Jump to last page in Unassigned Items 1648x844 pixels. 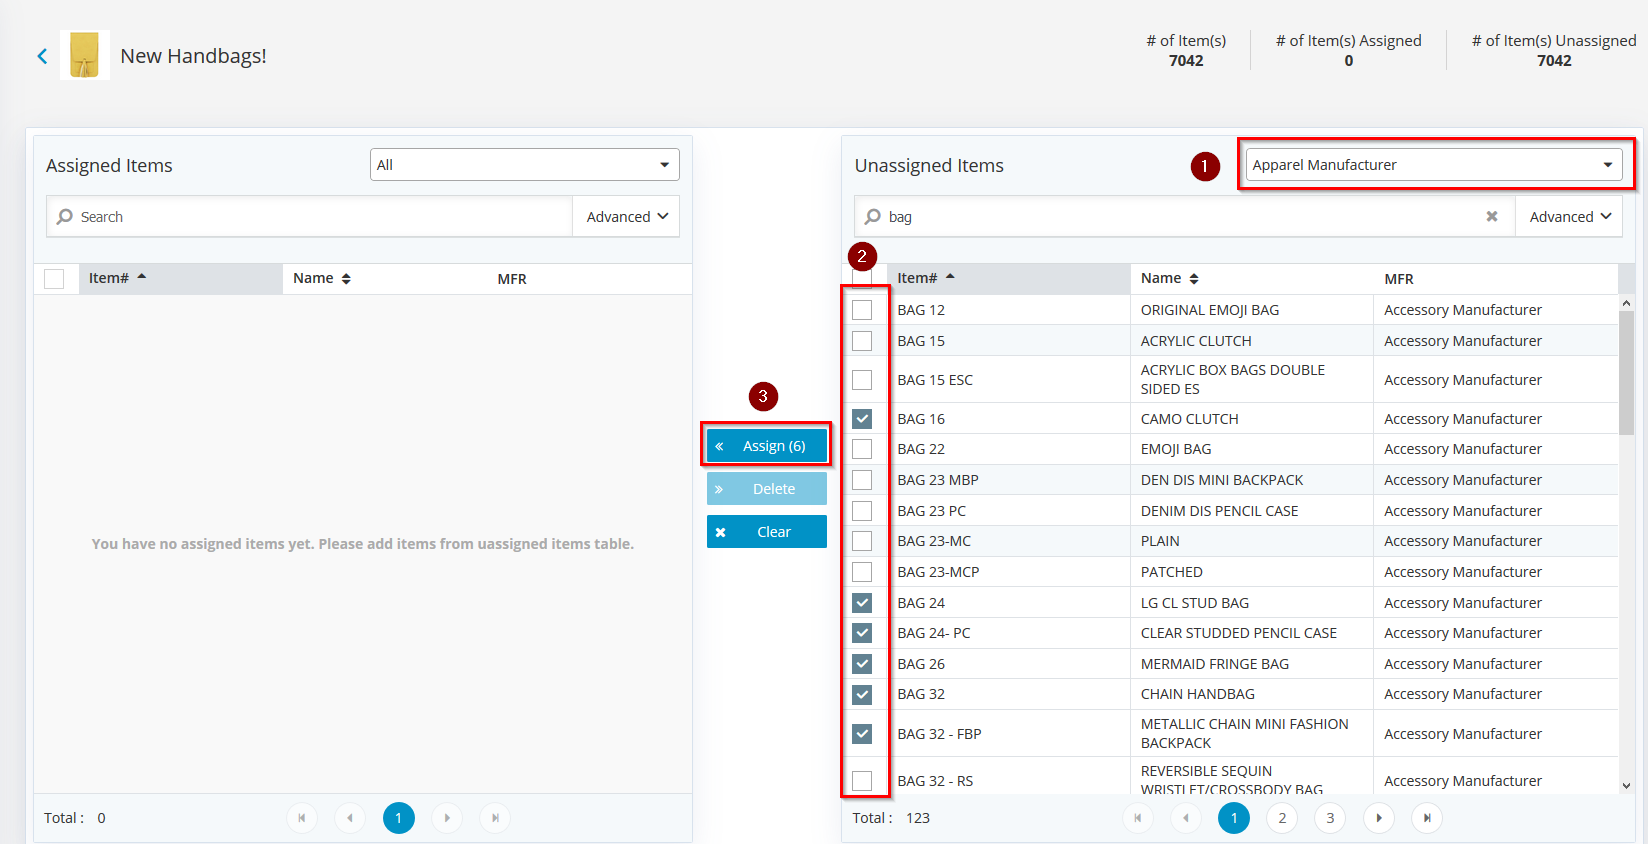(x=1427, y=818)
